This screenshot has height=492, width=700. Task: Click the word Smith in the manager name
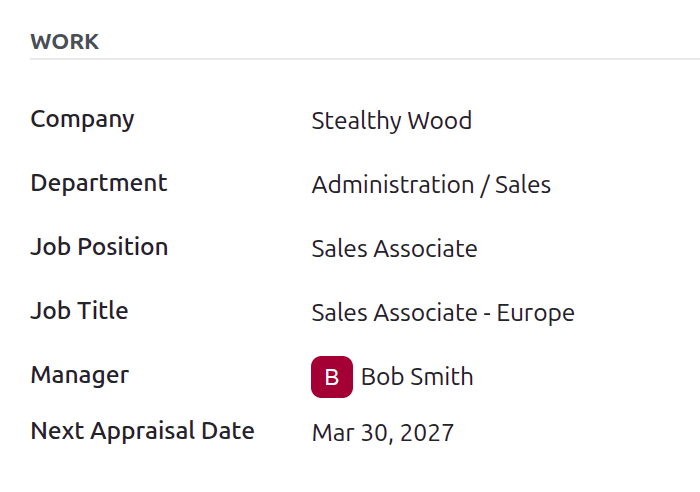point(442,377)
